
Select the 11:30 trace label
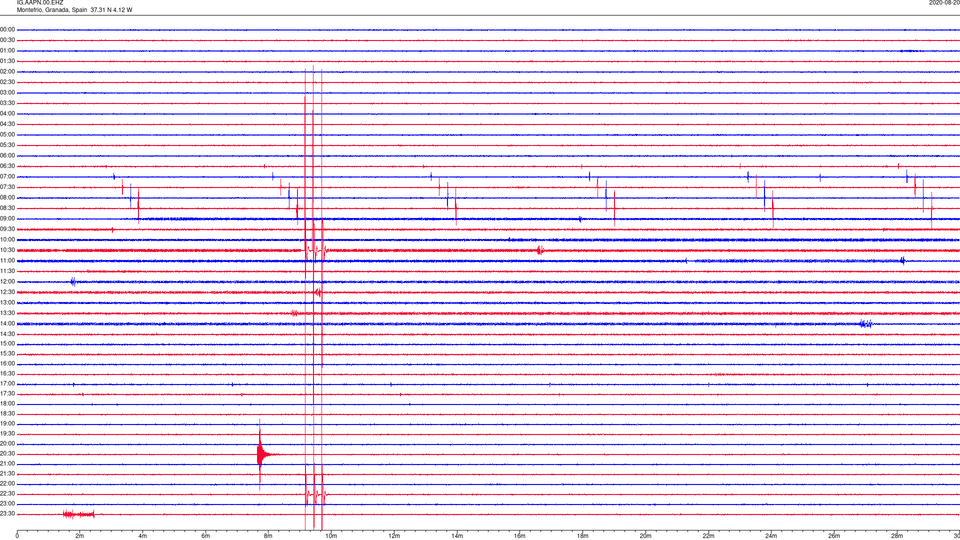click(7, 271)
